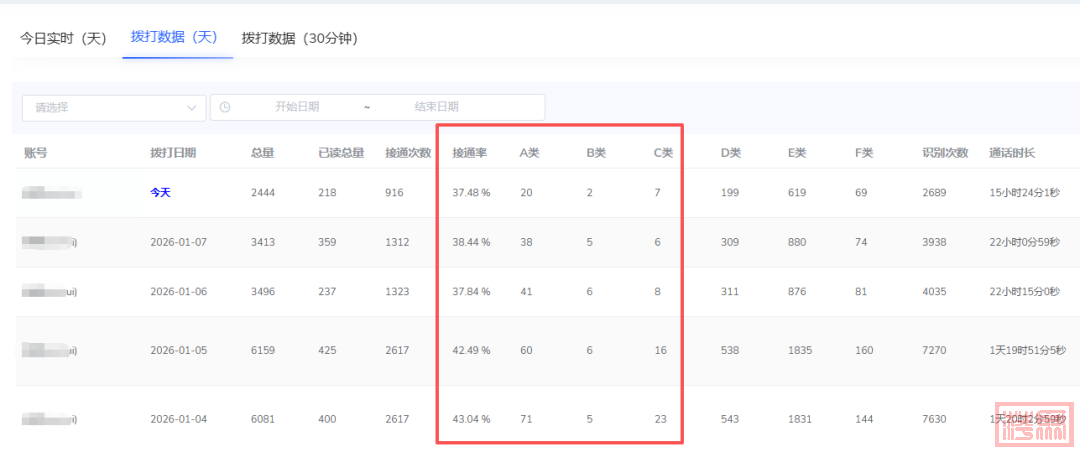
Task: Click the 识别次数 column header
Action: pyautogui.click(x=945, y=153)
